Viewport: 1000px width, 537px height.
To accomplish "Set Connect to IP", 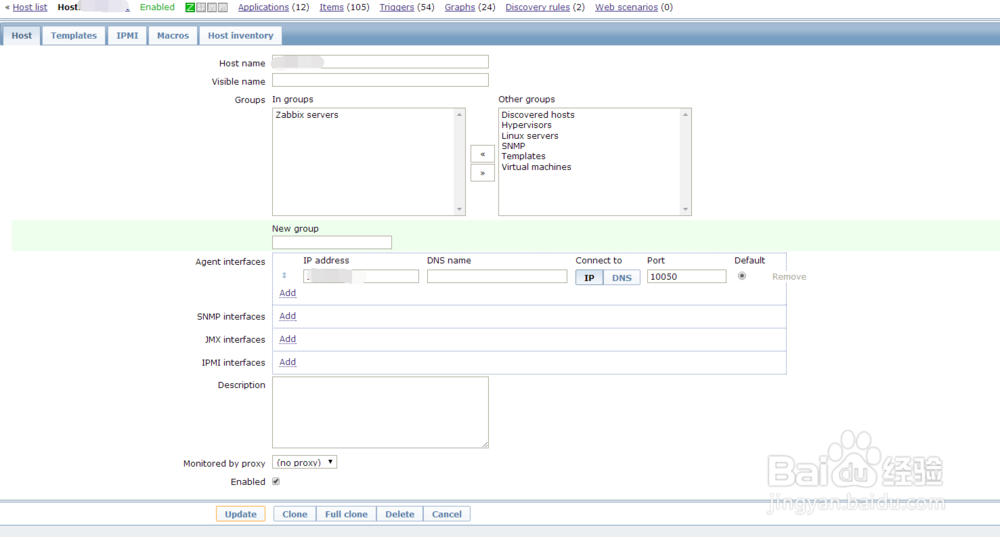I will tap(589, 277).
